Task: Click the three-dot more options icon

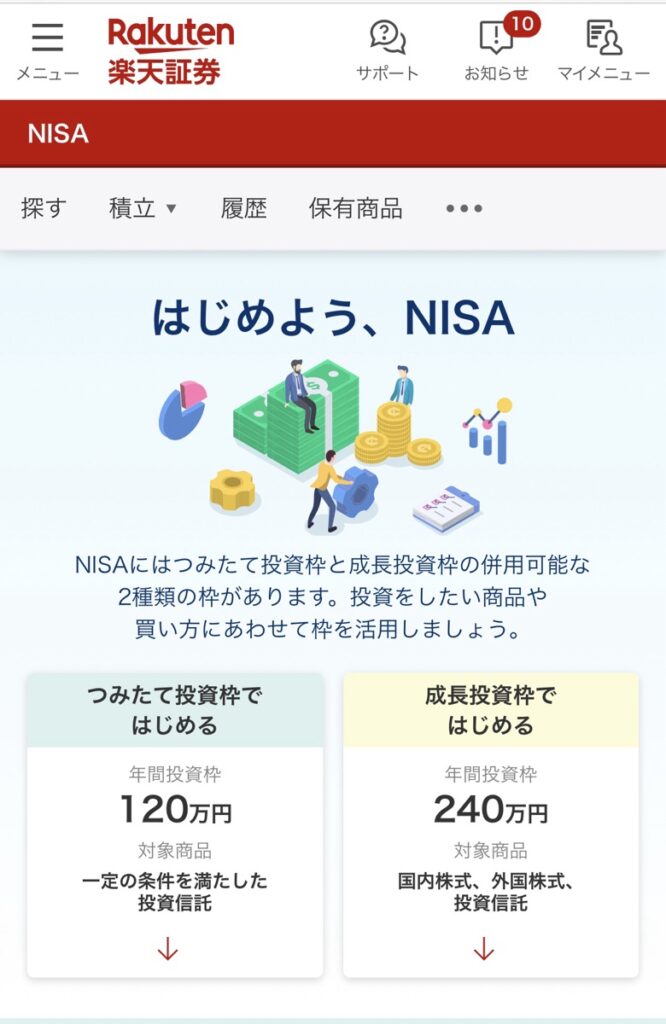Action: tap(464, 208)
